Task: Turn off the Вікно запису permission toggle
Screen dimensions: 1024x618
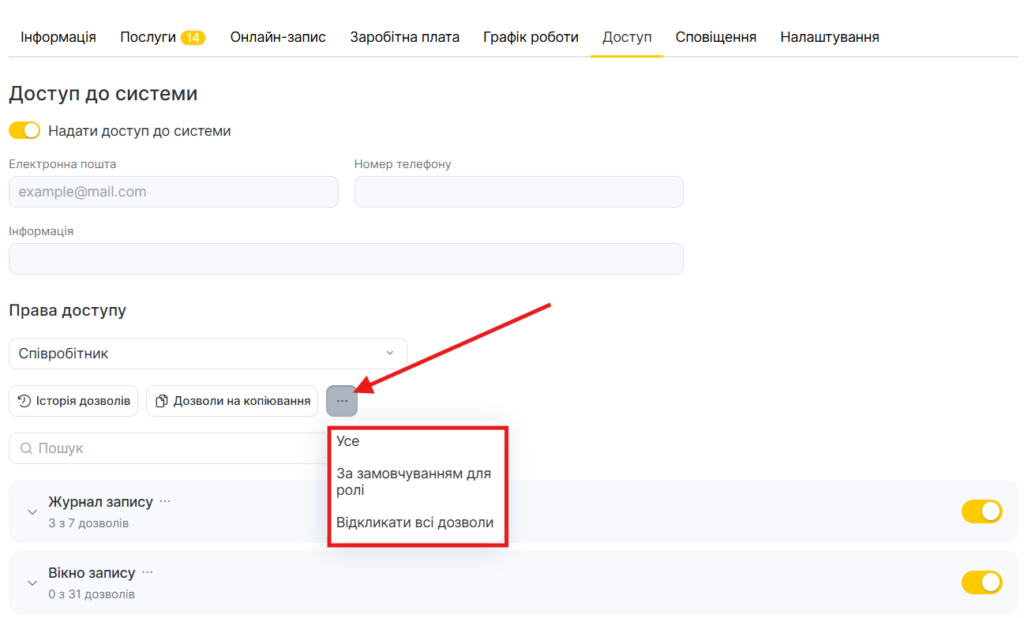Action: pos(981,582)
